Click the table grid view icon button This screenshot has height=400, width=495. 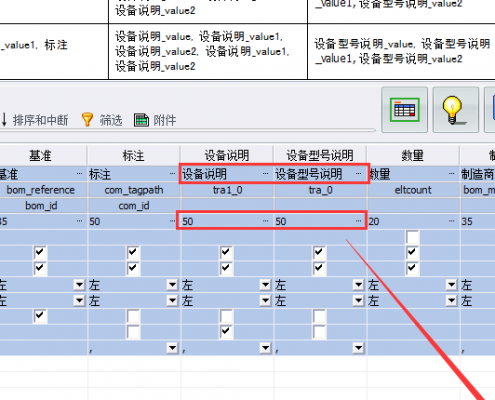point(404,110)
